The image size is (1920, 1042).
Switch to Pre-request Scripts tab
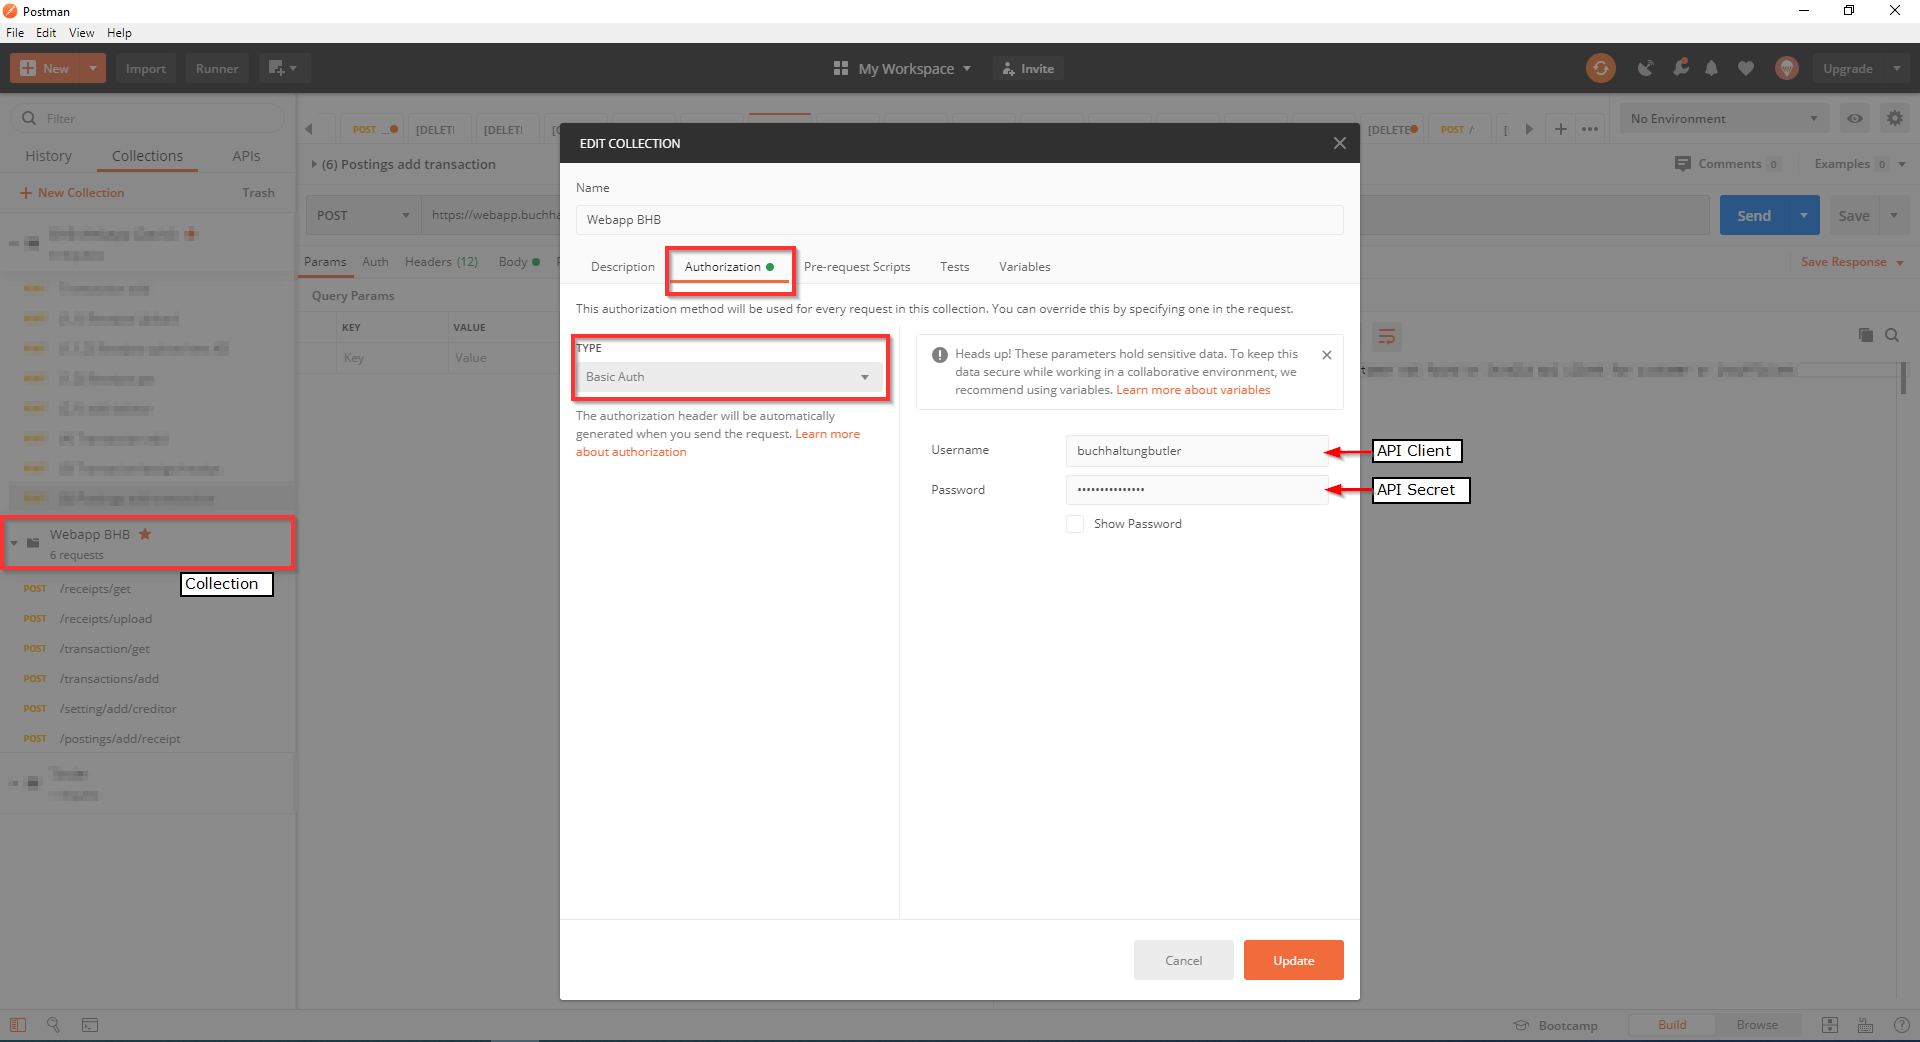click(x=857, y=267)
